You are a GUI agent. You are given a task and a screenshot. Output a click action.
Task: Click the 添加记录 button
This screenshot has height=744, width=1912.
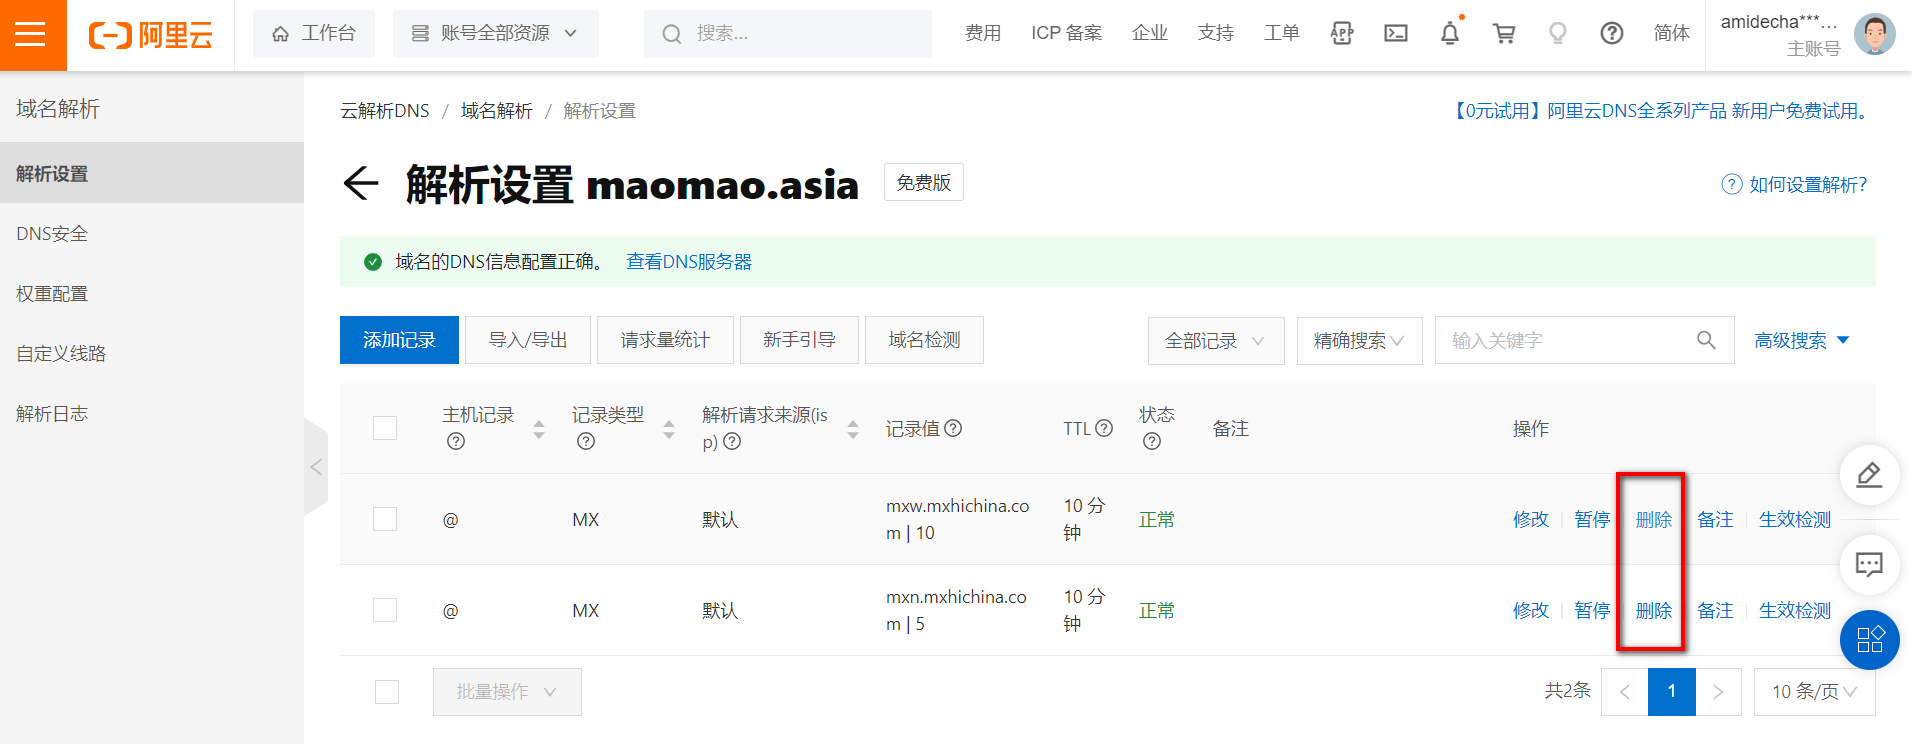point(399,340)
